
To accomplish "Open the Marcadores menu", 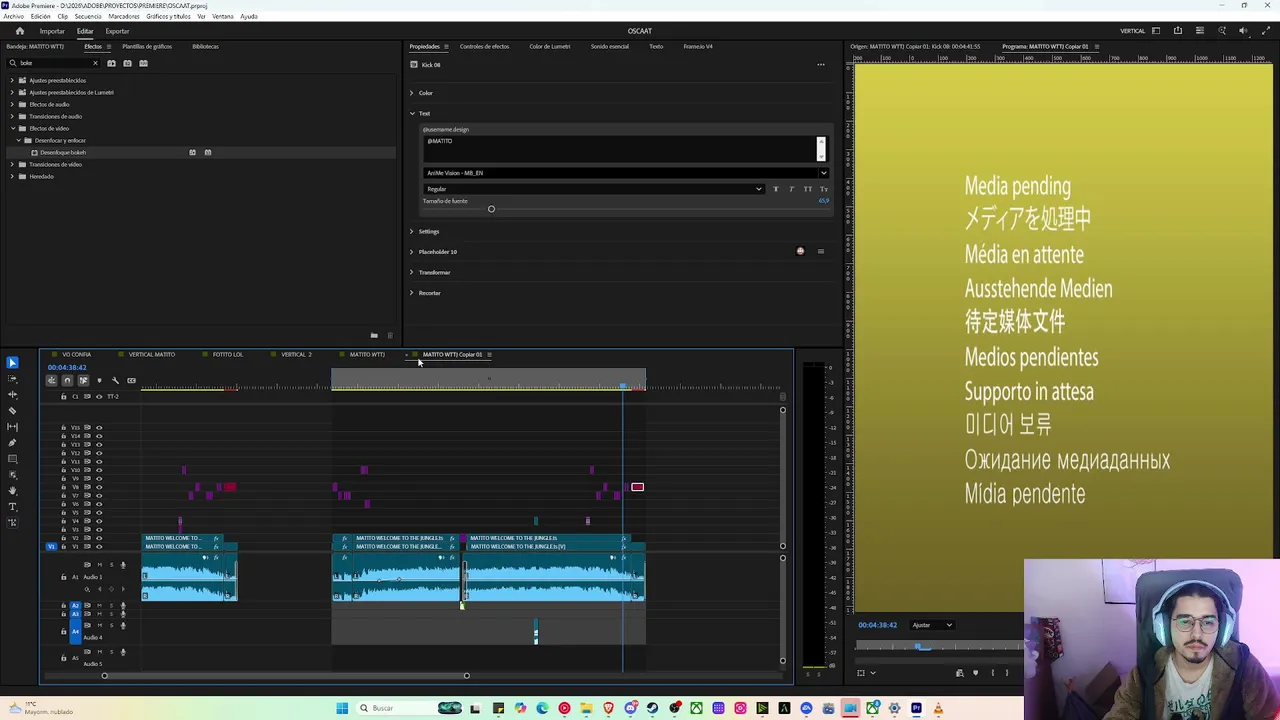I will (x=124, y=16).
